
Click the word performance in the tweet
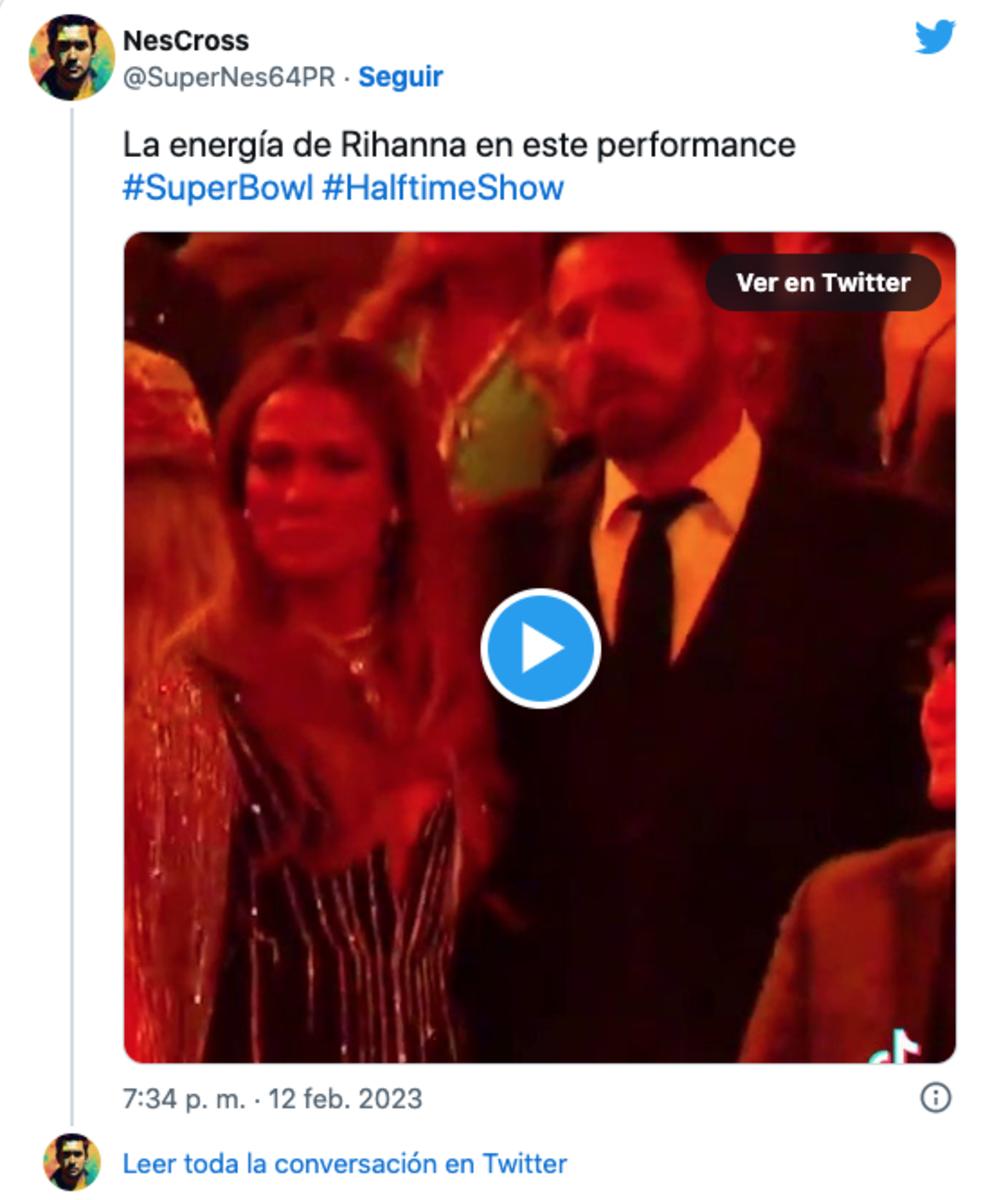click(x=696, y=145)
